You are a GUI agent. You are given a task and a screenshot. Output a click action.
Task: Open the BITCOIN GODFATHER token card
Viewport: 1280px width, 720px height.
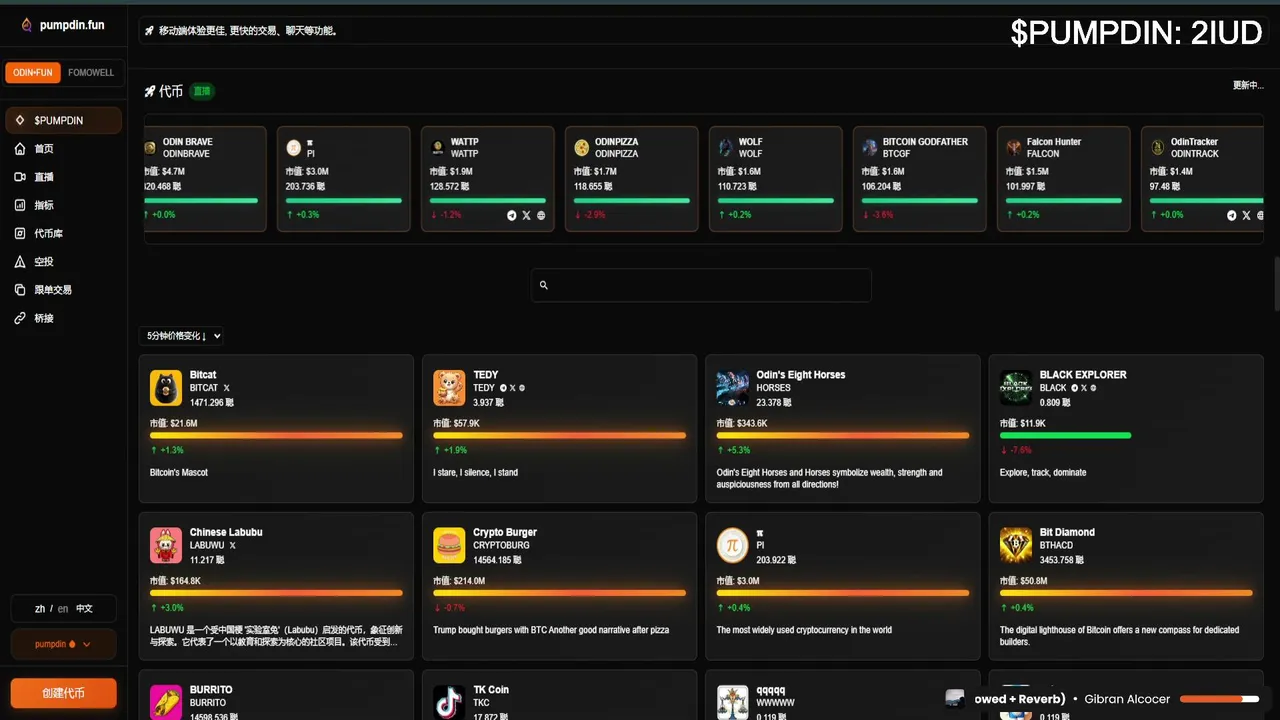919,179
